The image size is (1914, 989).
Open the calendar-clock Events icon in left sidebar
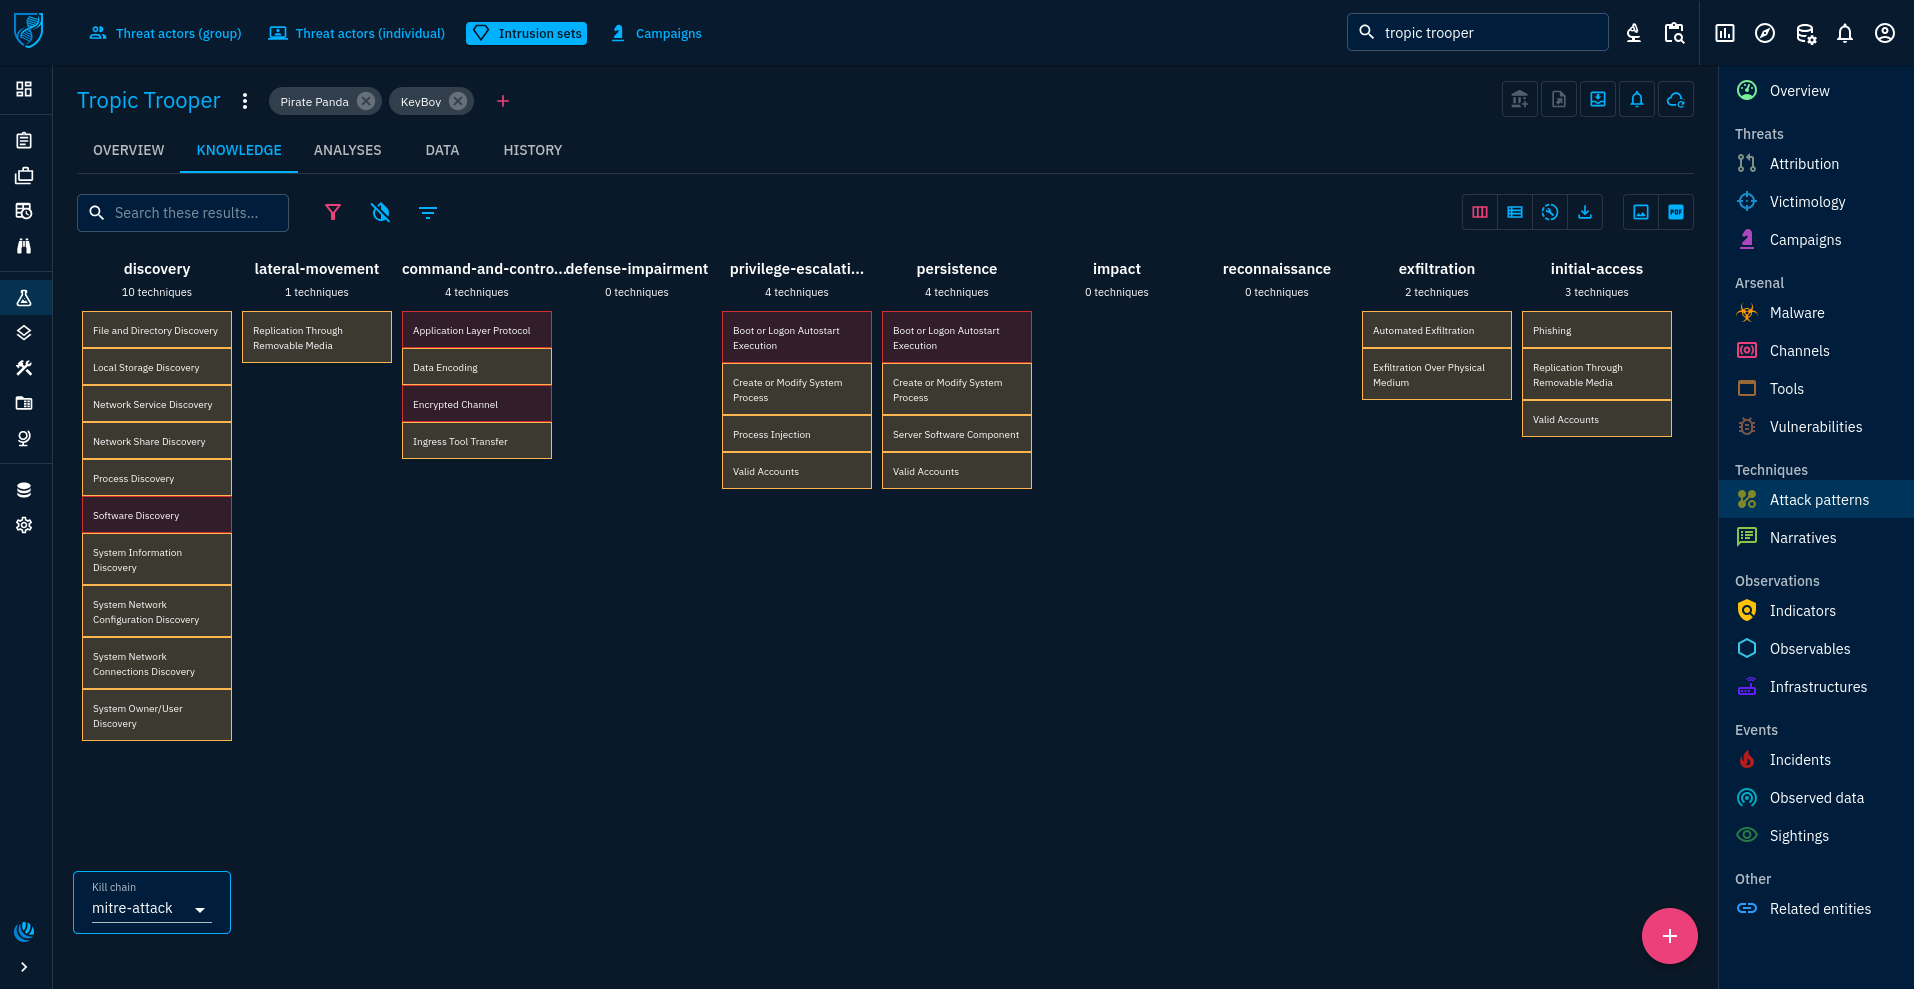[24, 211]
